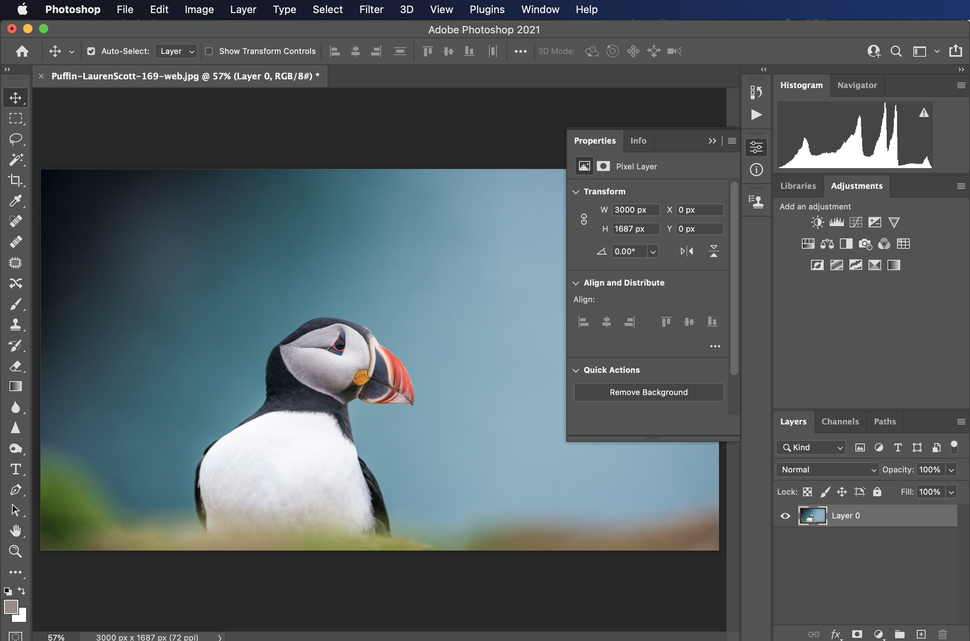This screenshot has height=641, width=970.
Task: Enable Show Transform Controls
Action: coord(209,51)
